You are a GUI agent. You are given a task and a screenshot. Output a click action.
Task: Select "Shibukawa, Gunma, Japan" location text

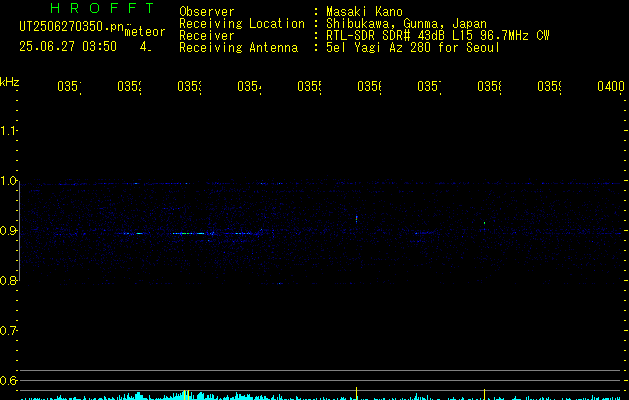coord(406,24)
